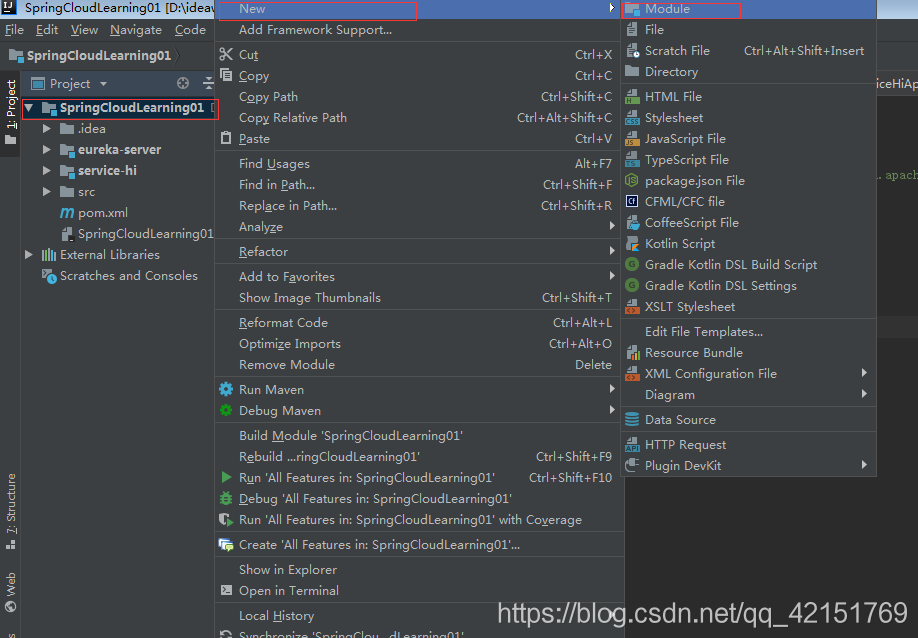Screen dimensions: 918x638
Task: Select Build Module 'SpringCloudLearning01'
Action: 418,435
